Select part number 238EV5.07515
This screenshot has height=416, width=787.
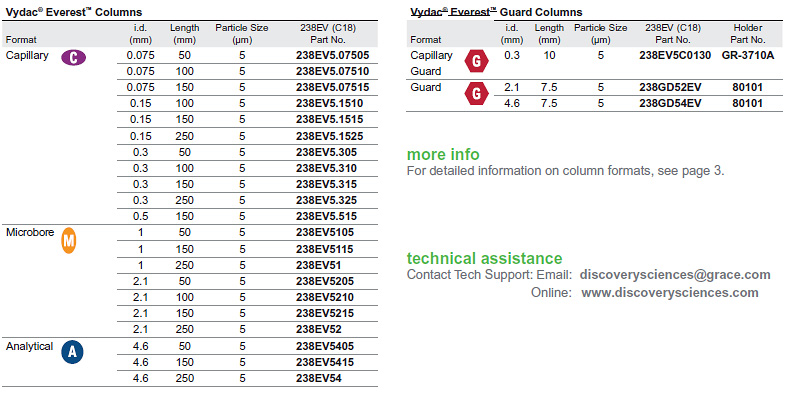[332, 87]
